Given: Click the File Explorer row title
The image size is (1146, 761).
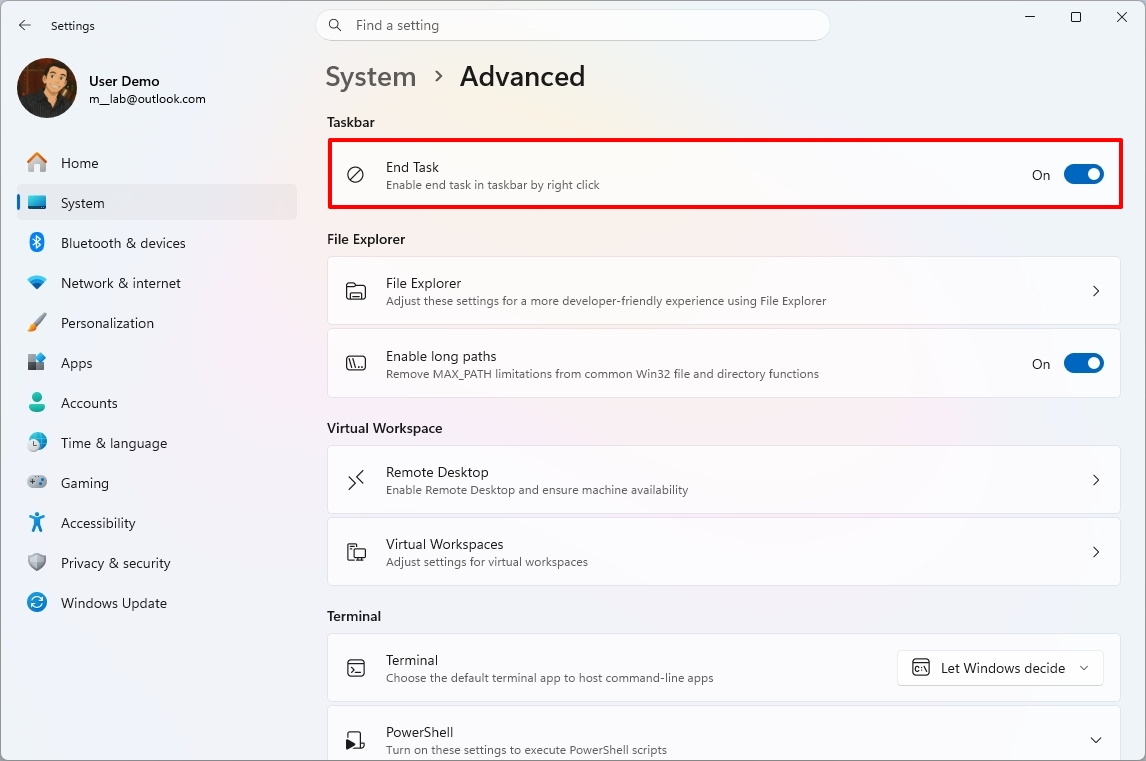Looking at the screenshot, I should tap(423, 283).
